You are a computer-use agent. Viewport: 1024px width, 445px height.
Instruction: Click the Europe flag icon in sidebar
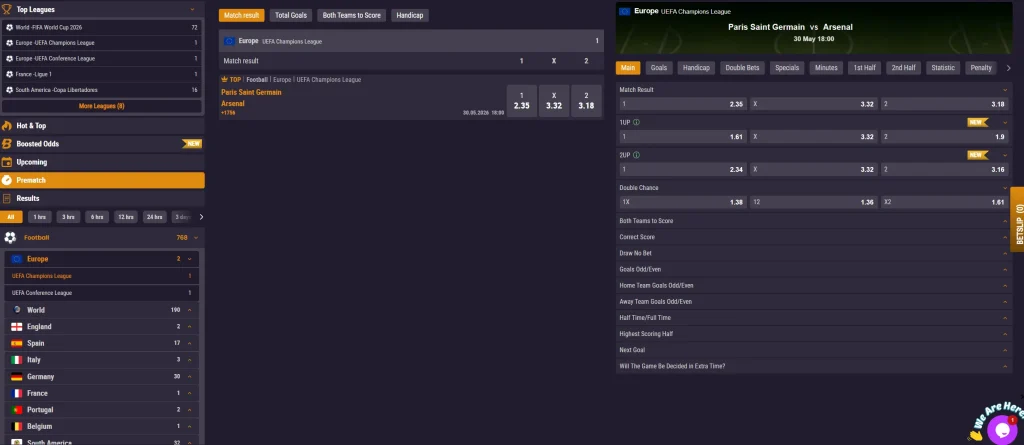pyautogui.click(x=16, y=259)
